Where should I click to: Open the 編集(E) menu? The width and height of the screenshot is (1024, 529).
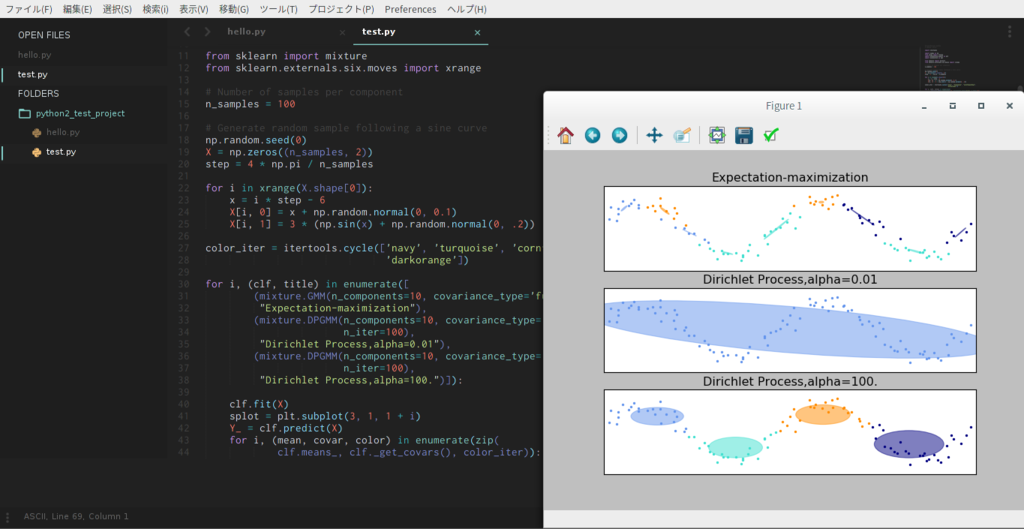click(x=77, y=9)
